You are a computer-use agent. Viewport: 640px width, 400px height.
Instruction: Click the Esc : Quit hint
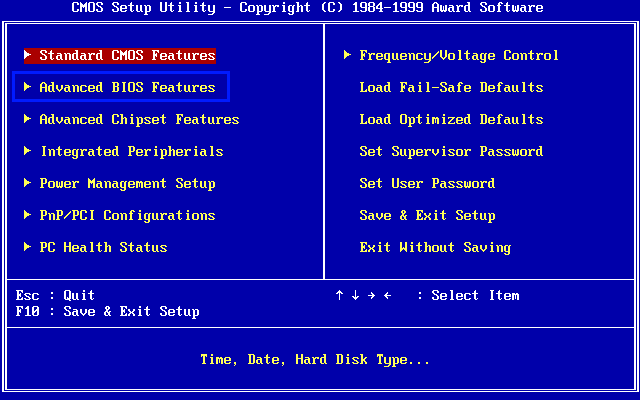click(x=55, y=295)
